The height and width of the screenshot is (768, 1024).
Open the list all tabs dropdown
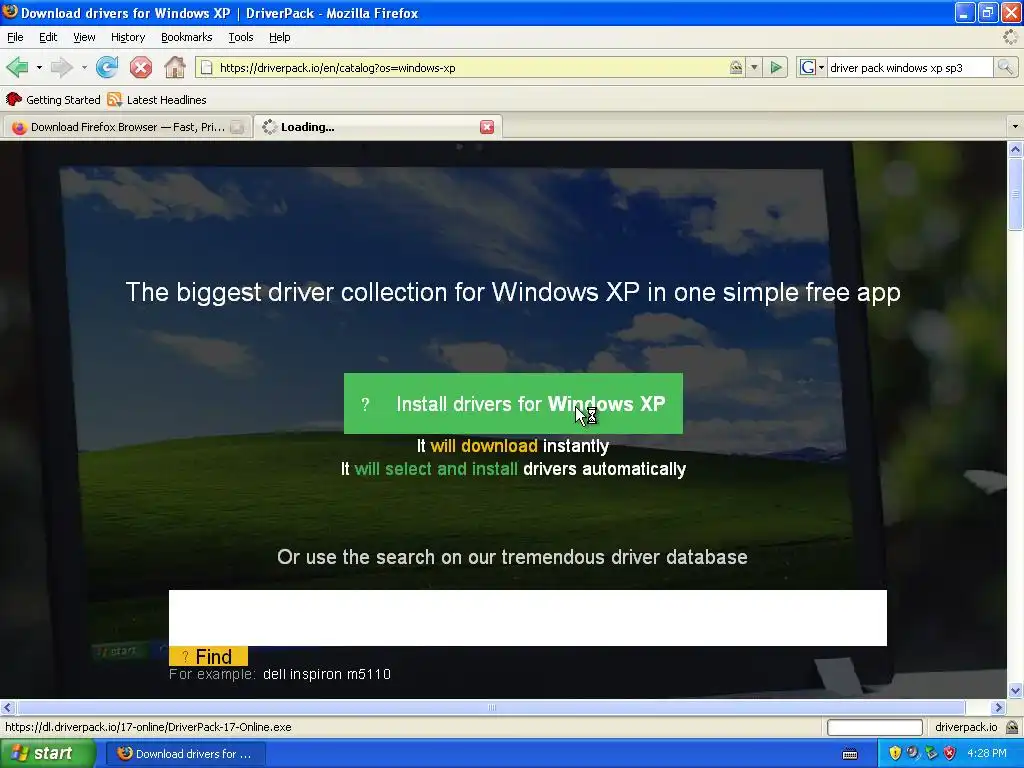[1015, 127]
